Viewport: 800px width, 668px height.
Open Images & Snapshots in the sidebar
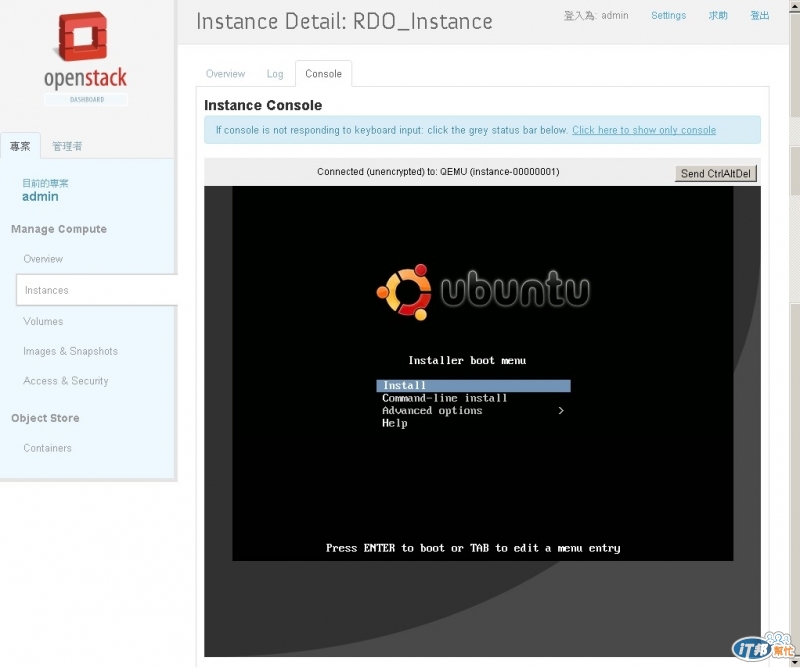pos(70,351)
